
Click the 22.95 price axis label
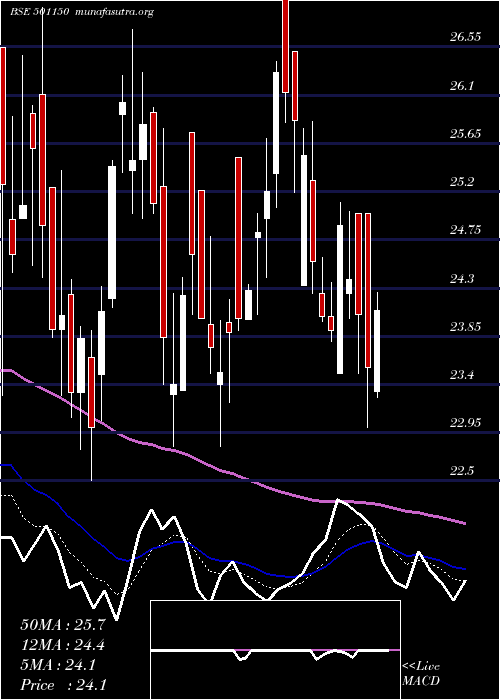click(x=465, y=423)
